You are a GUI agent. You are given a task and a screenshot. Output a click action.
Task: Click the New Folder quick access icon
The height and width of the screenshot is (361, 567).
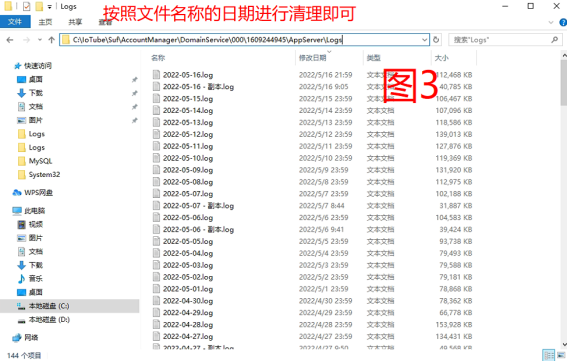[39, 6]
